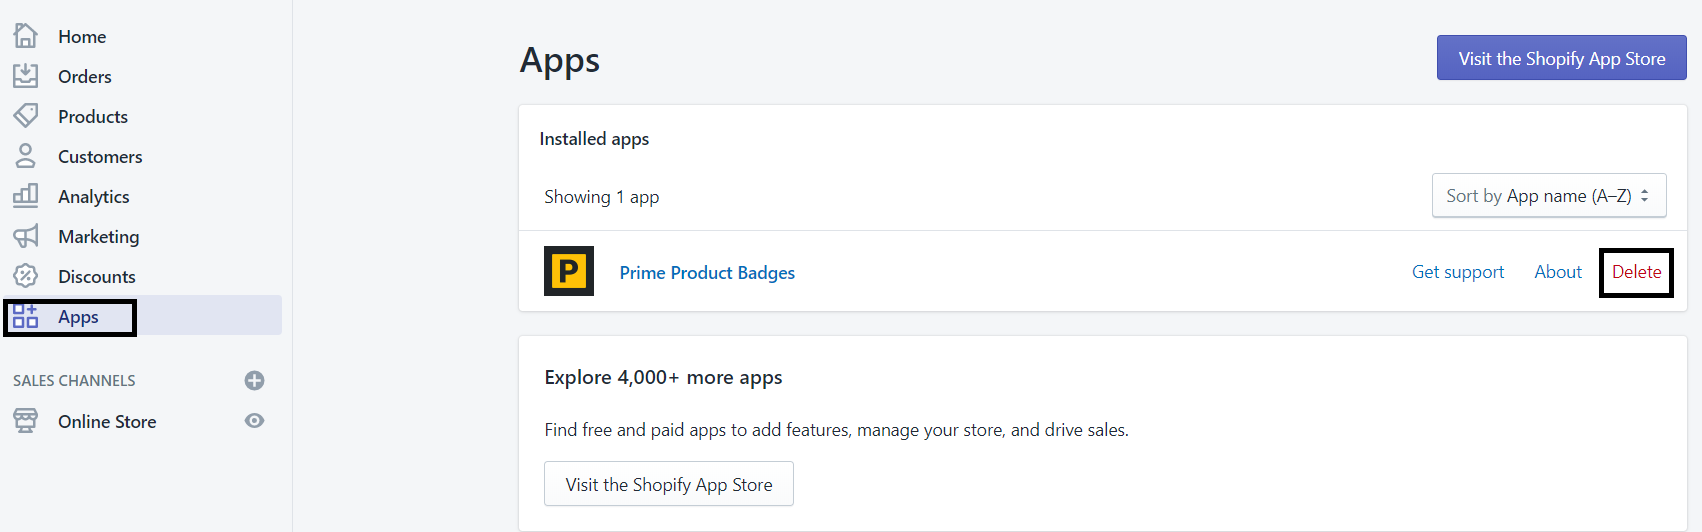
Task: Delete the Prime Product Badges app
Action: click(x=1637, y=272)
